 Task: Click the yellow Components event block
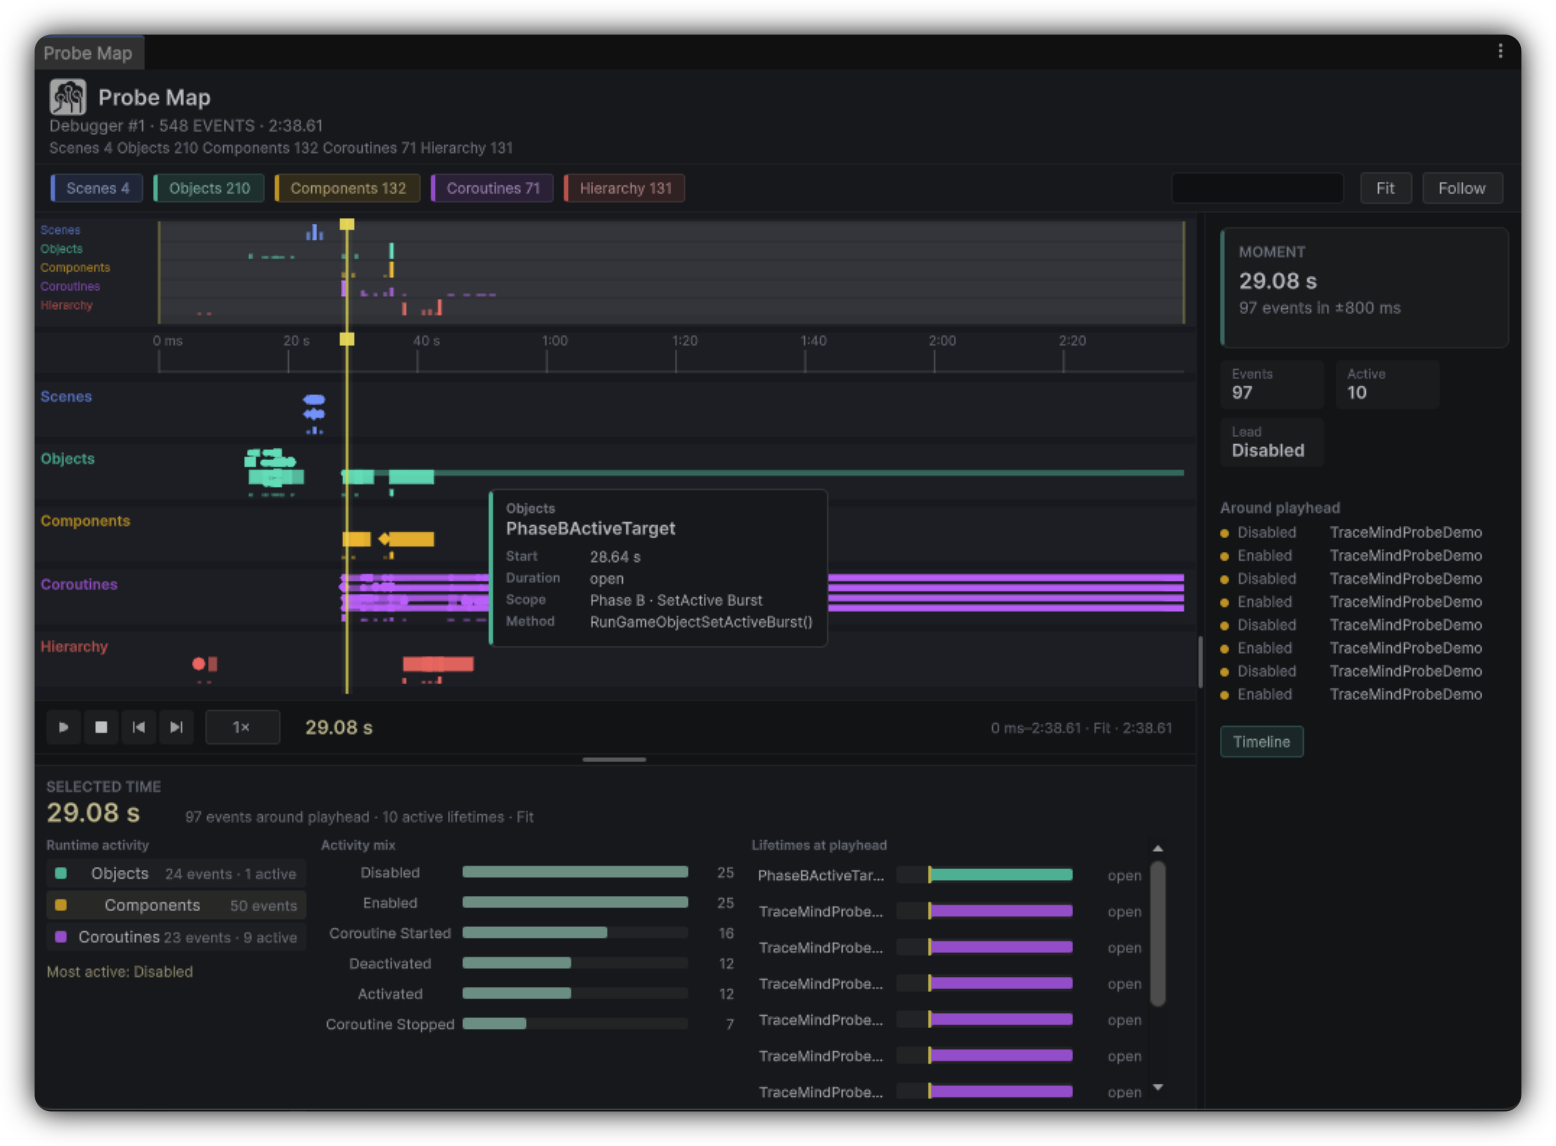[x=412, y=540]
